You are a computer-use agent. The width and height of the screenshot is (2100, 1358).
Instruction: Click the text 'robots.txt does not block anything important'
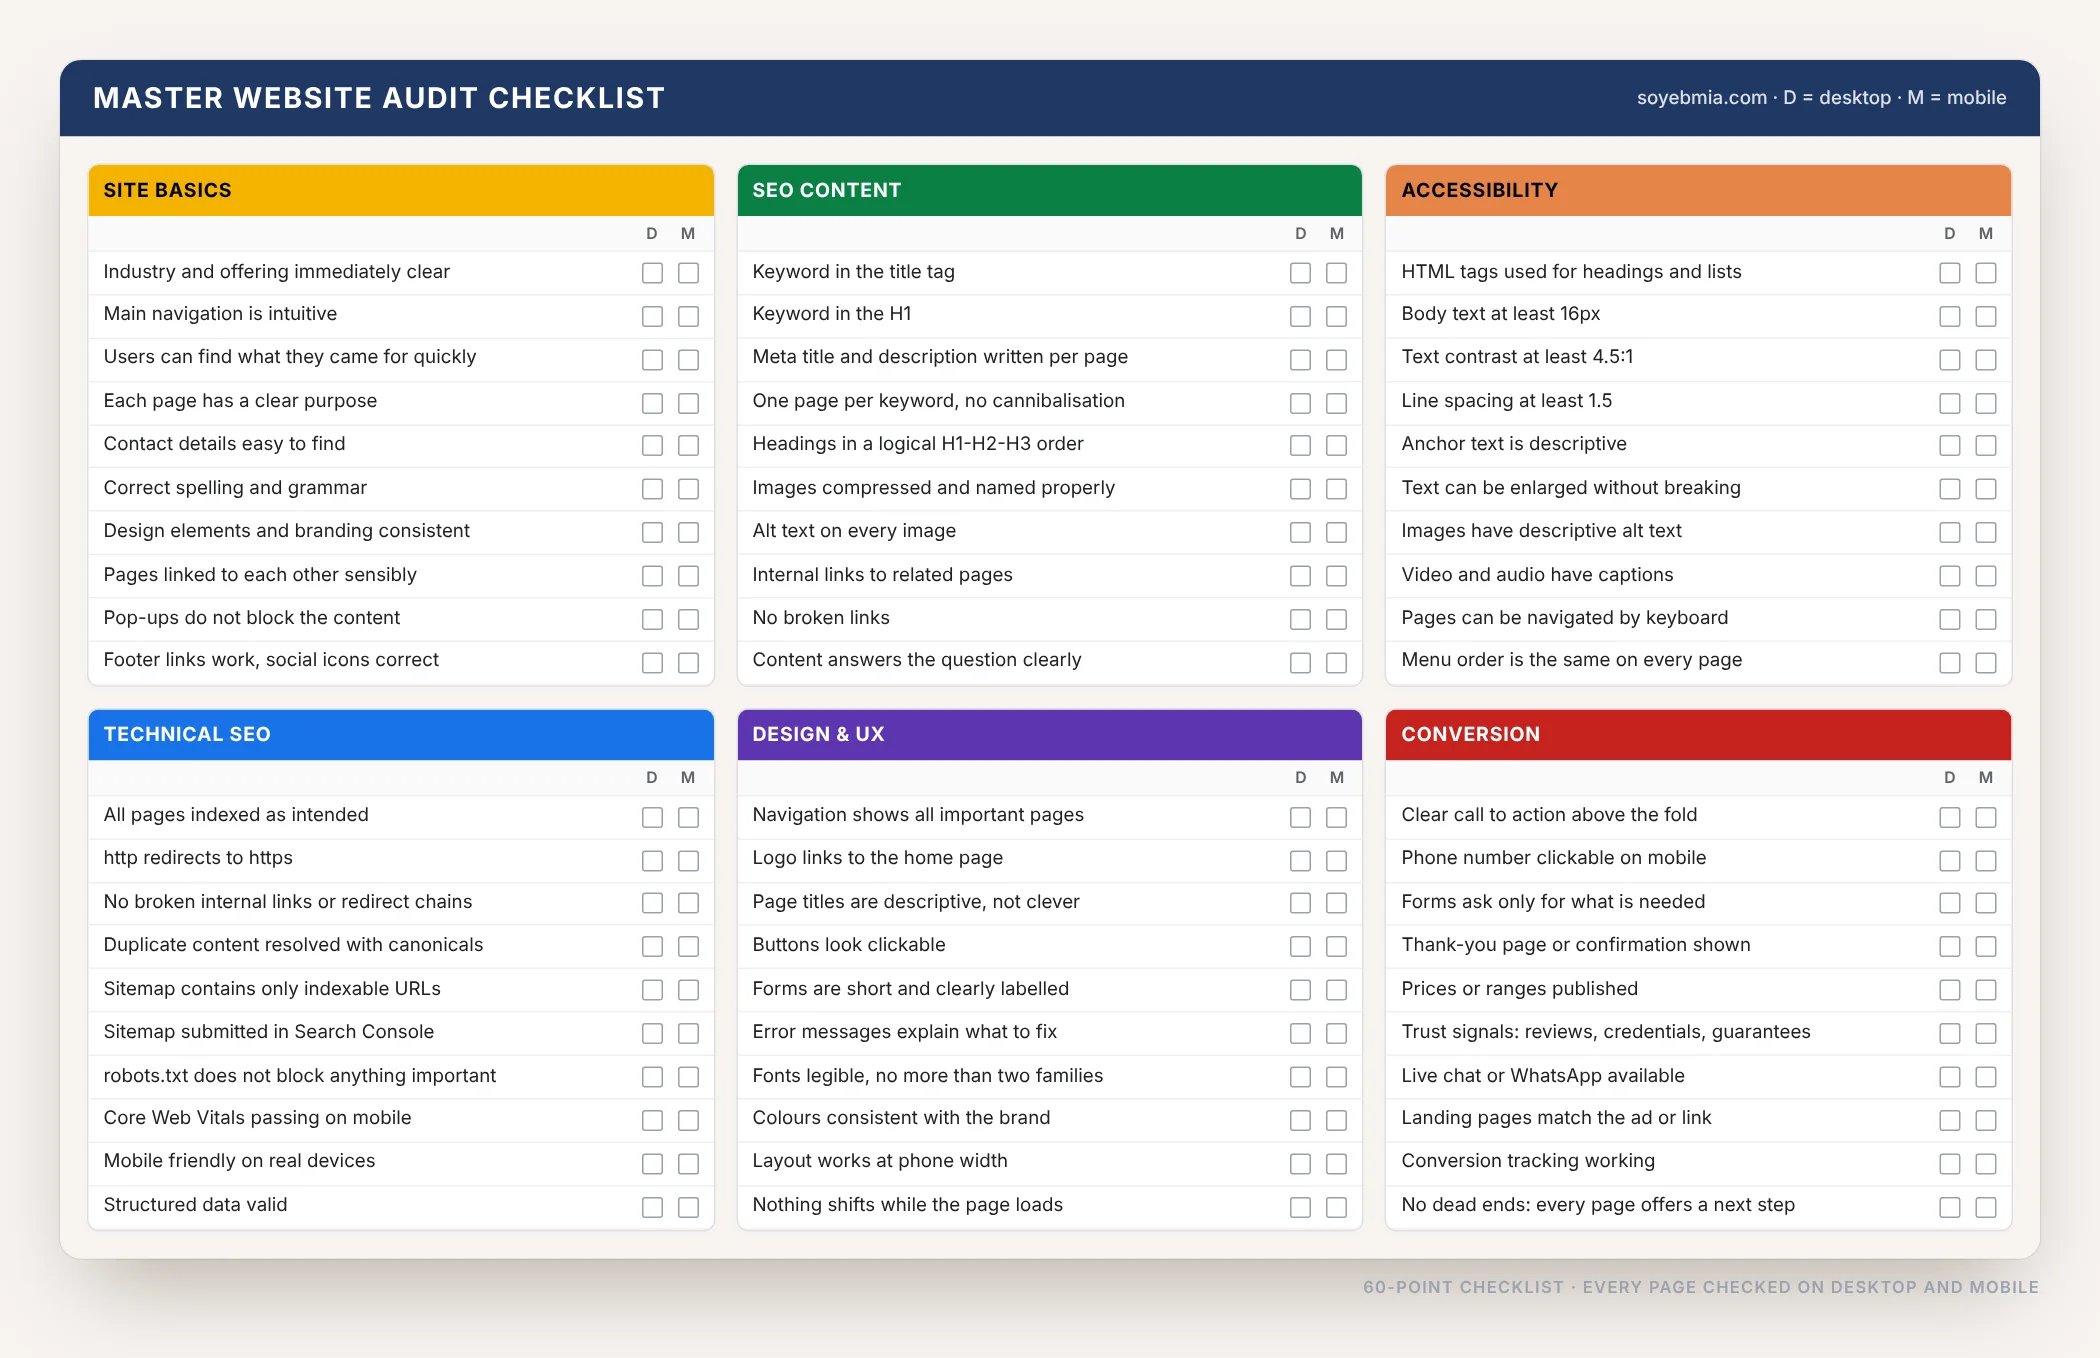(300, 1075)
